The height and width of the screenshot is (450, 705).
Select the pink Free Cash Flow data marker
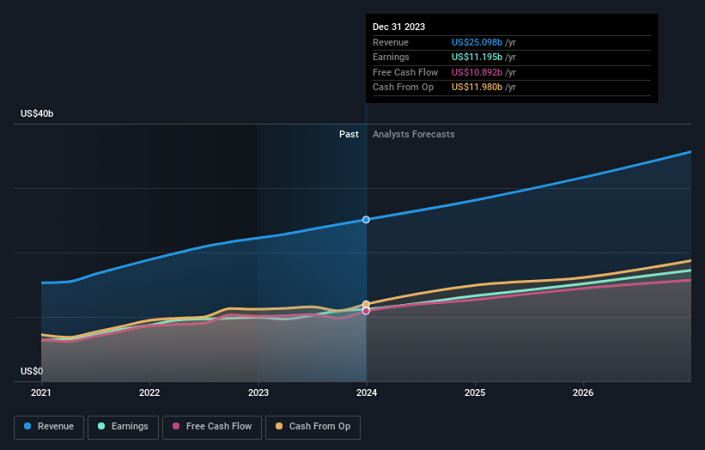click(x=366, y=311)
